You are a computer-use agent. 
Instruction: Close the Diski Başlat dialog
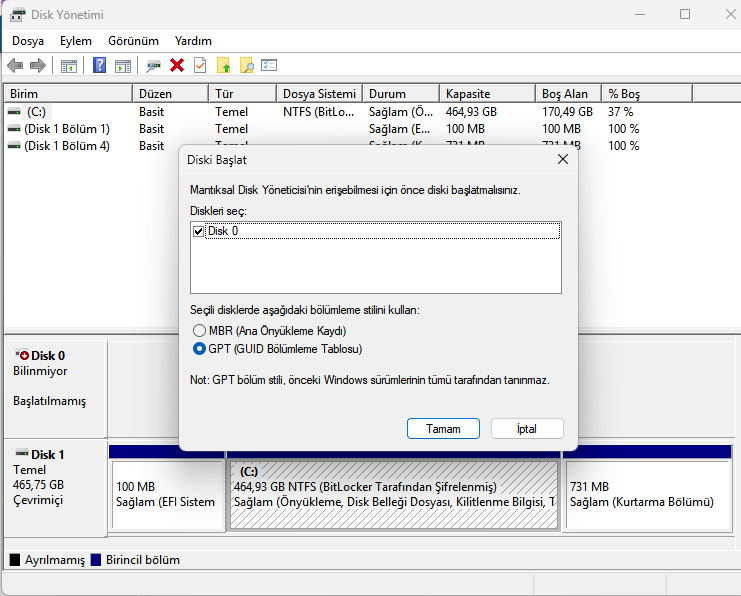pyautogui.click(x=563, y=160)
